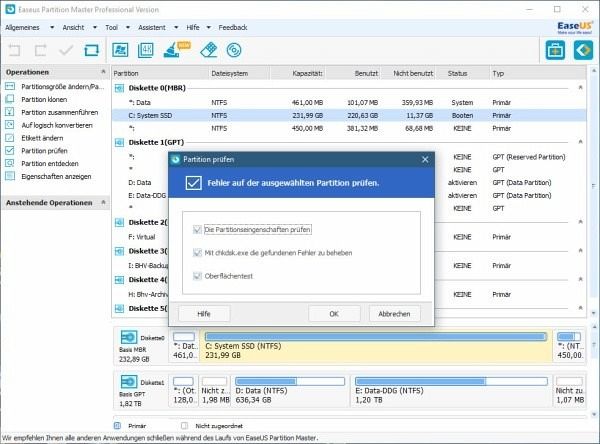Open Eigenschaften anzeigen in the sidebar
600x444 pixels.
click(x=57, y=176)
